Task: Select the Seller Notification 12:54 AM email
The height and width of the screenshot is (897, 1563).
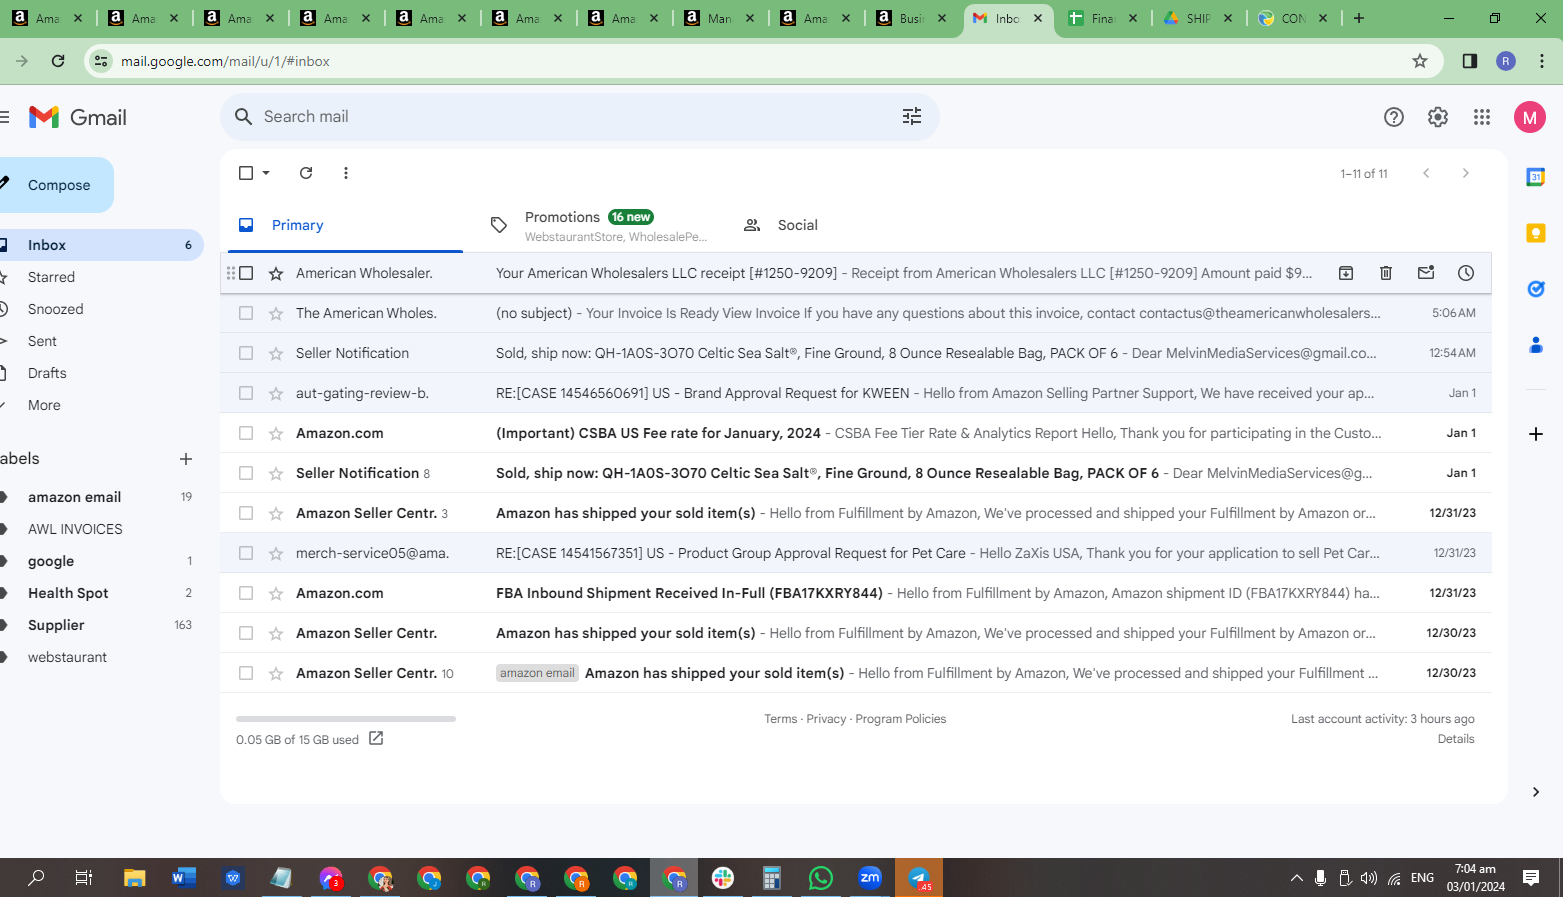Action: (x=246, y=353)
